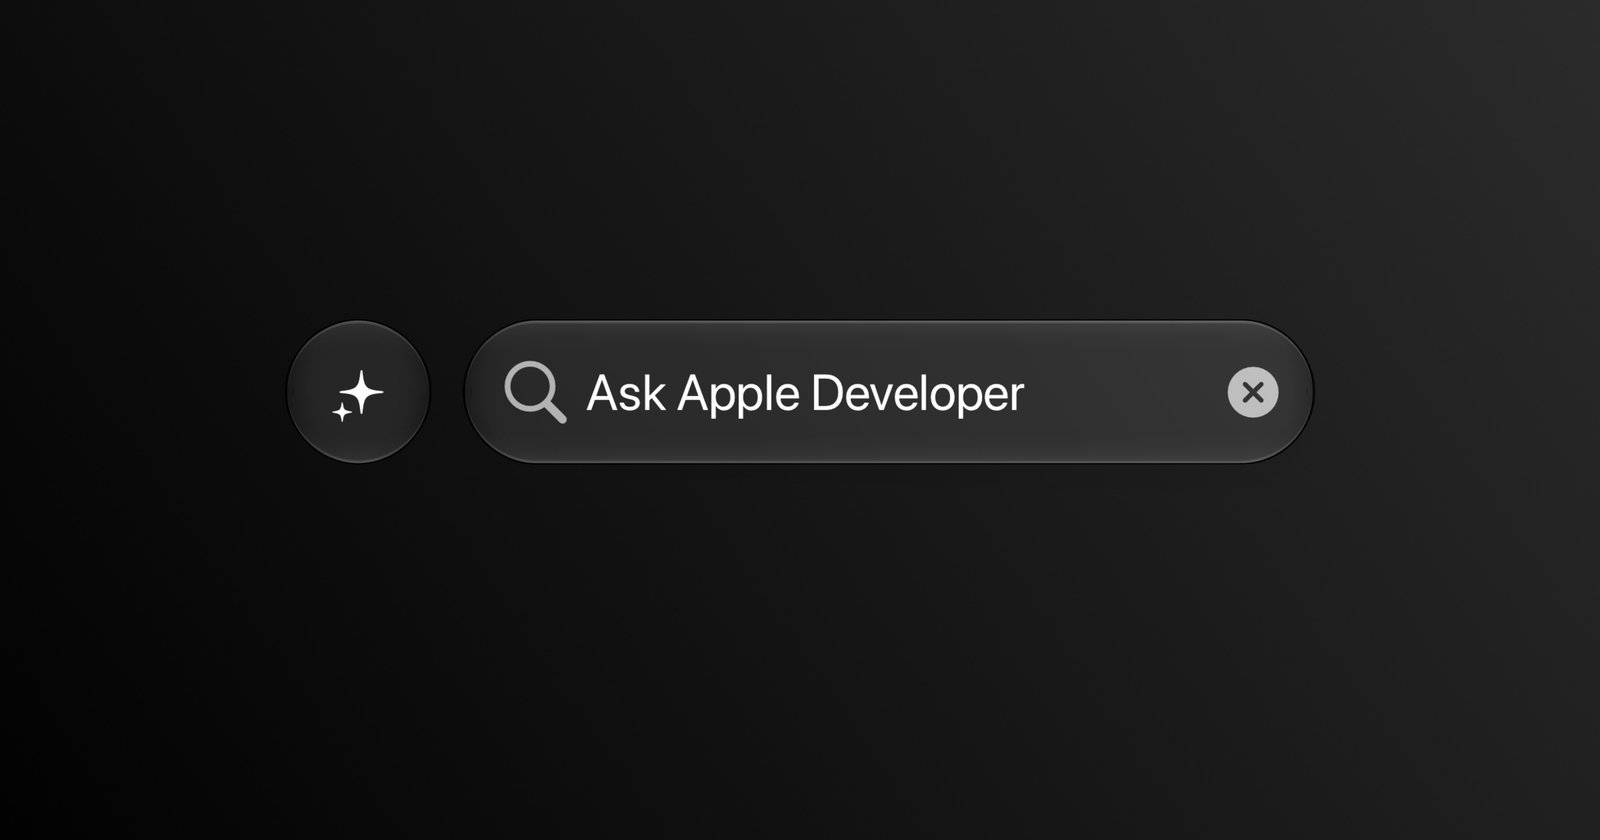Screen dimensions: 1600x840
Task: Click the word "Ask" in the search bar
Action: tap(626, 392)
